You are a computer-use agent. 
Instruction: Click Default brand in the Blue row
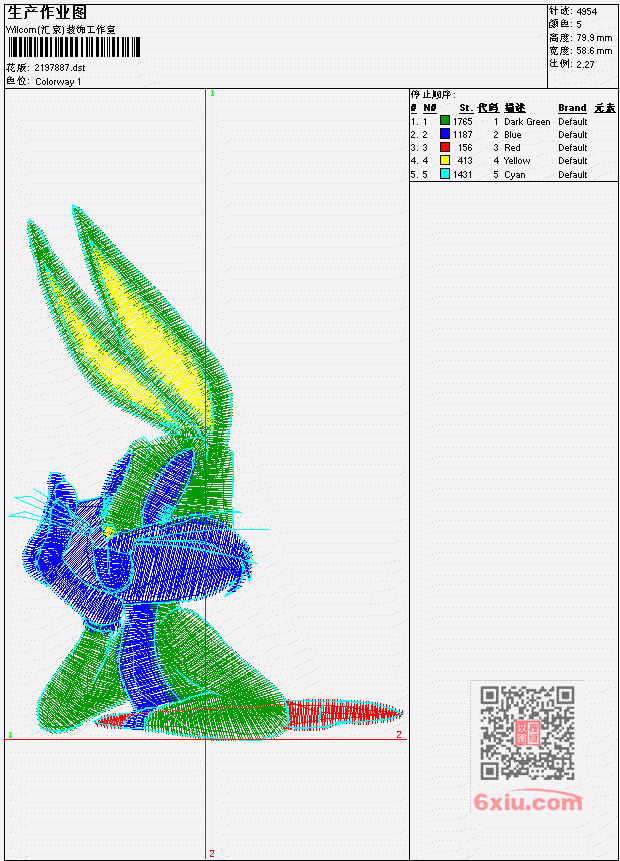[x=573, y=135]
